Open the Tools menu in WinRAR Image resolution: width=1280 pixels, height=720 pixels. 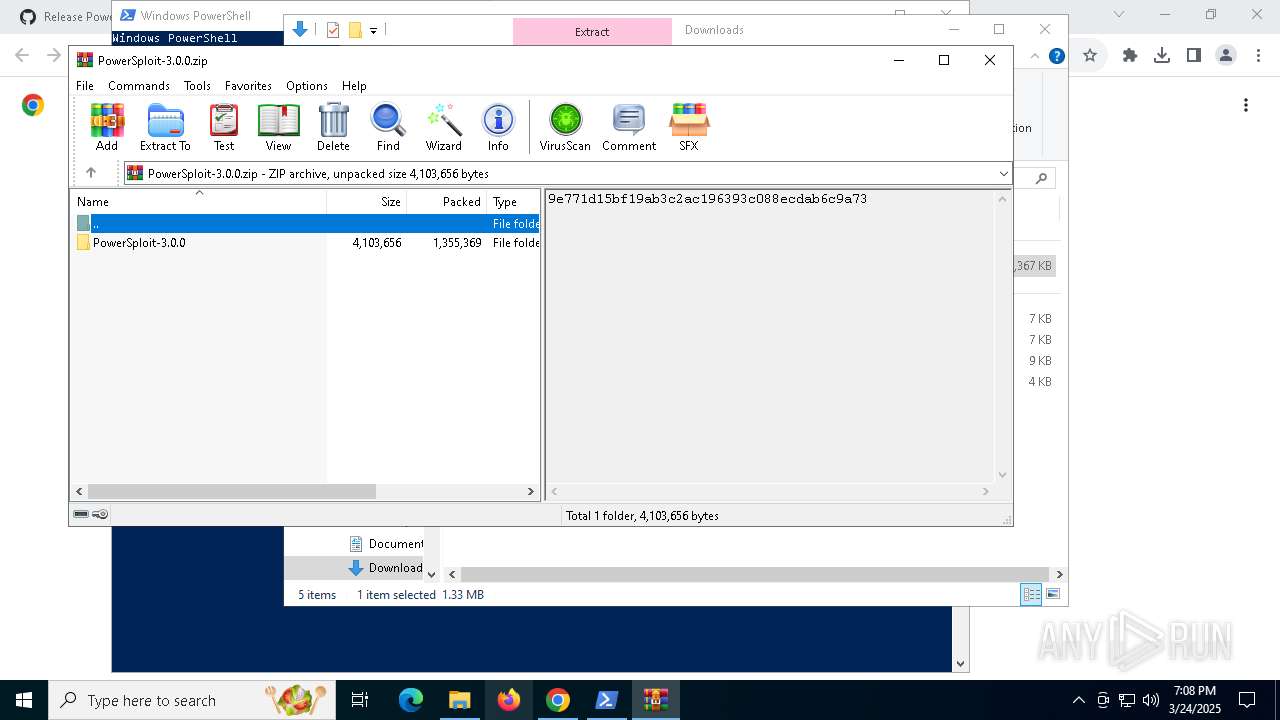coord(197,86)
